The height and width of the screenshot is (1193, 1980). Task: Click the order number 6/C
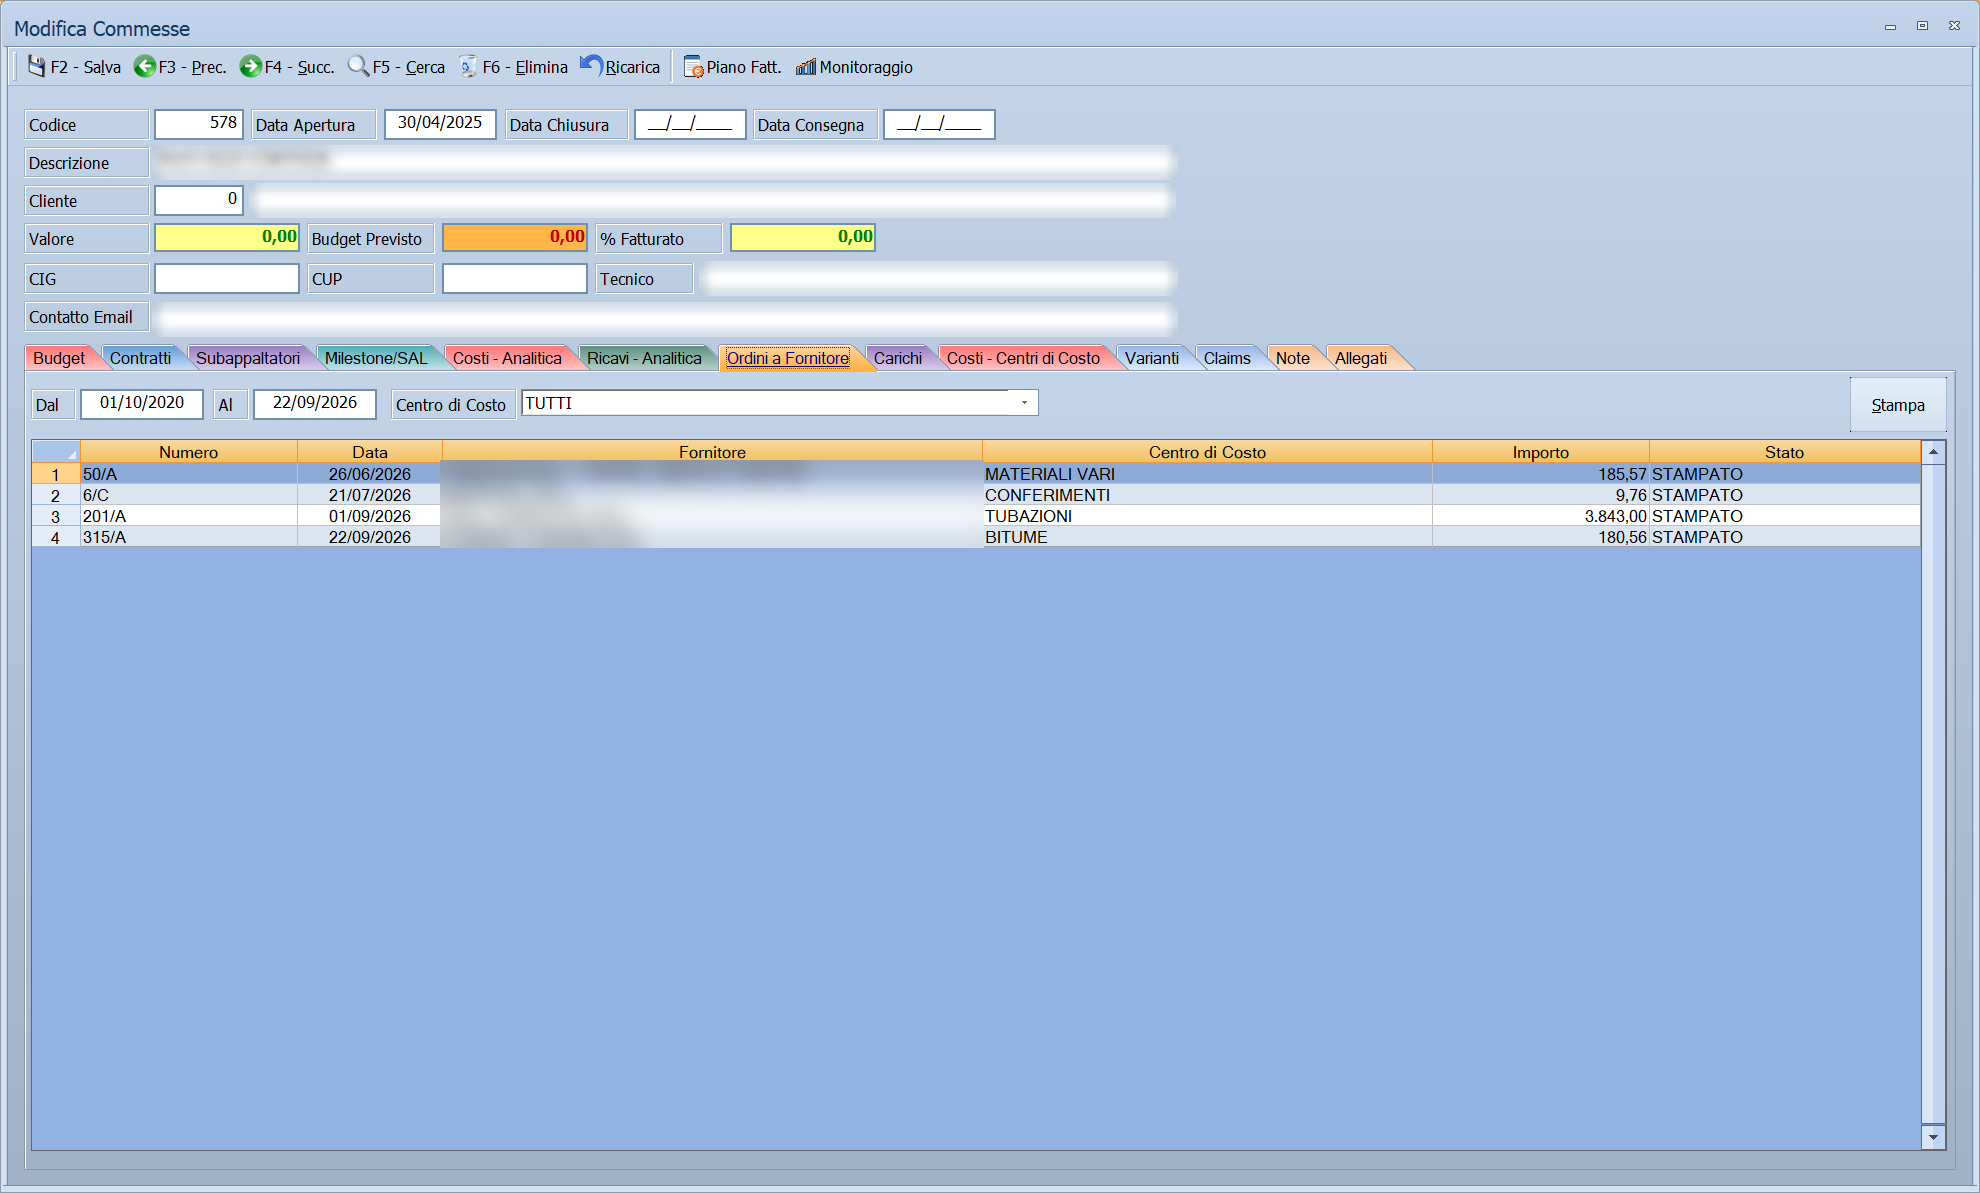[96, 495]
